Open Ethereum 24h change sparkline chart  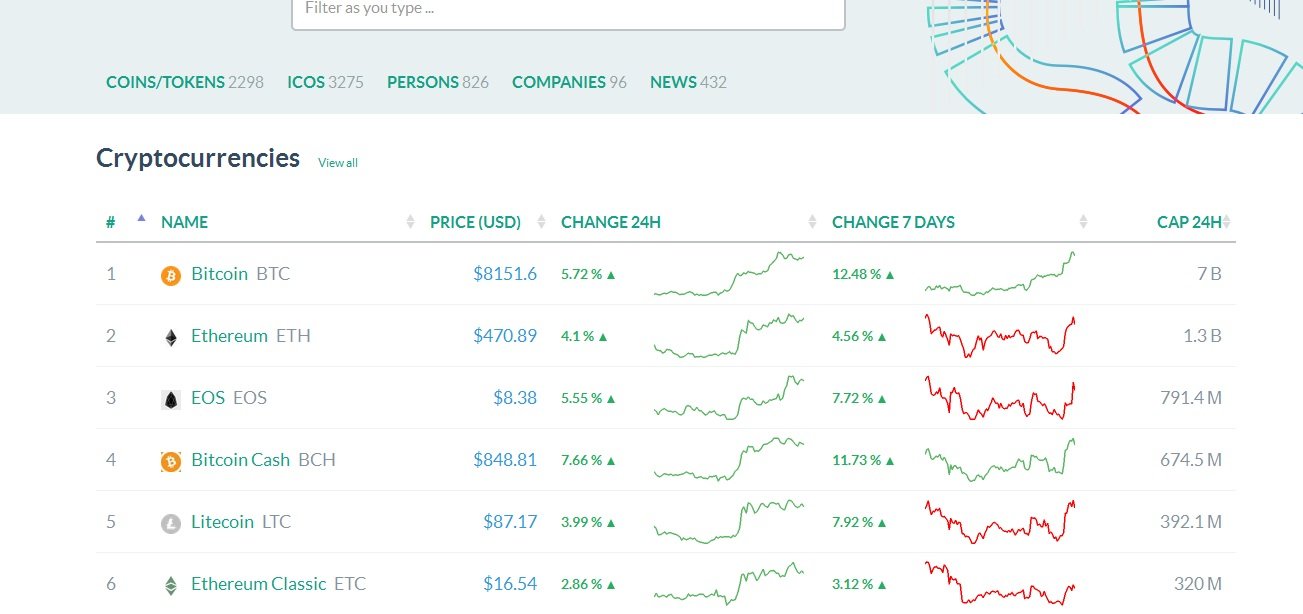click(729, 337)
